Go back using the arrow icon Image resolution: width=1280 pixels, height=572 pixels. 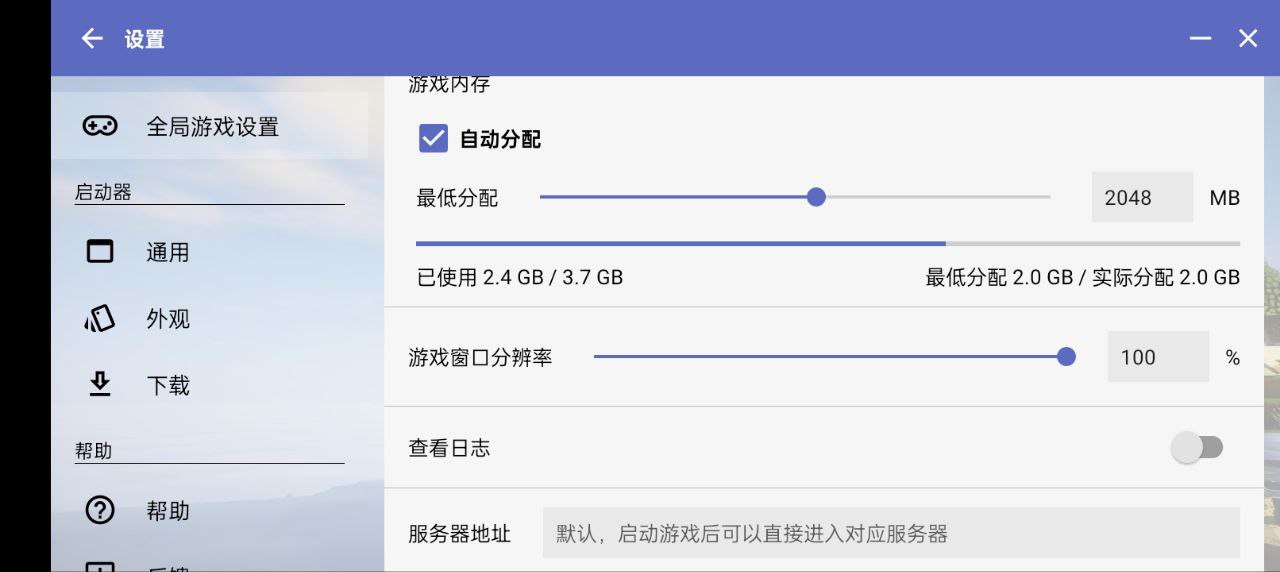[x=92, y=38]
